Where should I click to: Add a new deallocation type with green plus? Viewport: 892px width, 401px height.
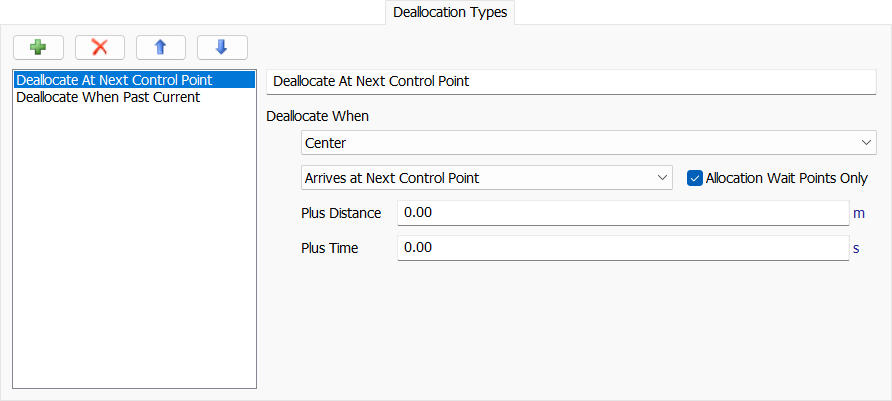tap(39, 47)
